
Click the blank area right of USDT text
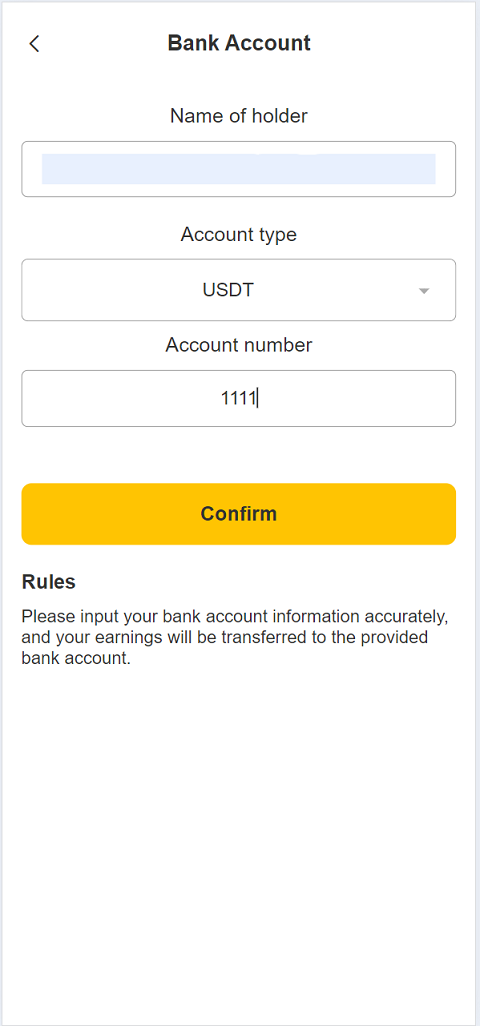coord(334,290)
